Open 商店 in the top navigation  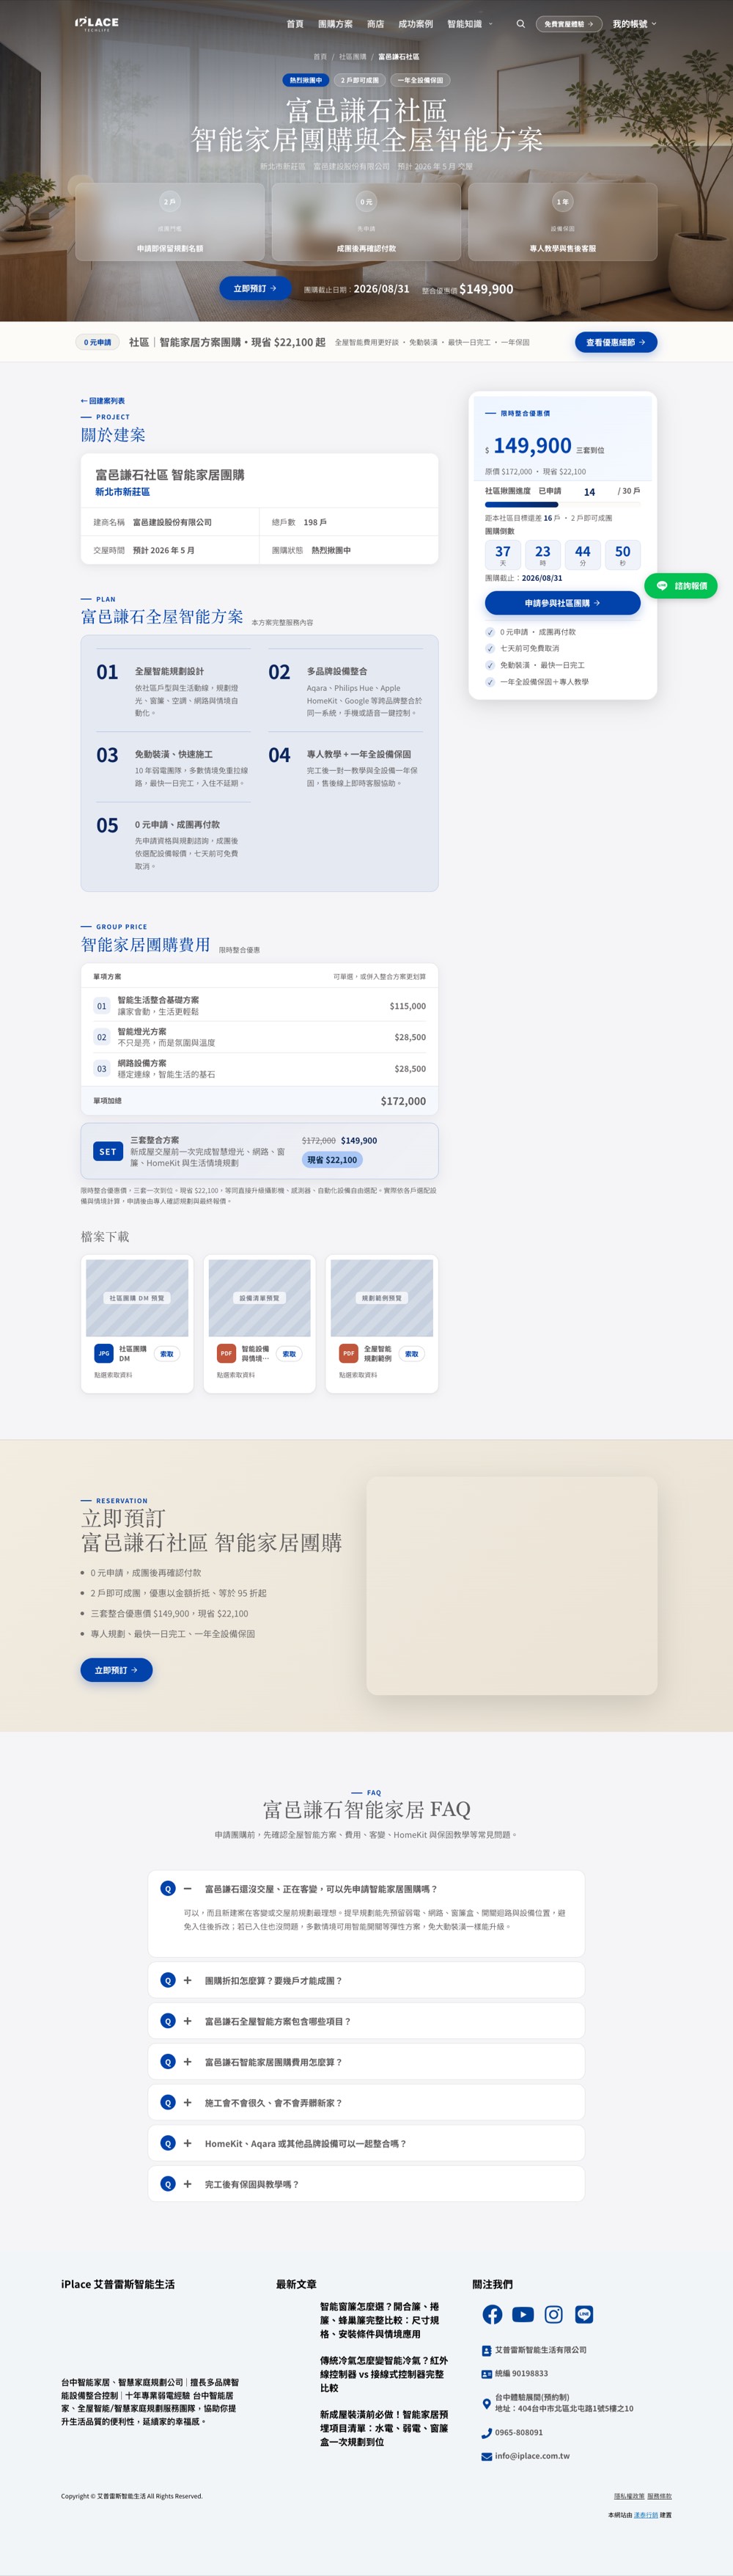click(x=375, y=23)
